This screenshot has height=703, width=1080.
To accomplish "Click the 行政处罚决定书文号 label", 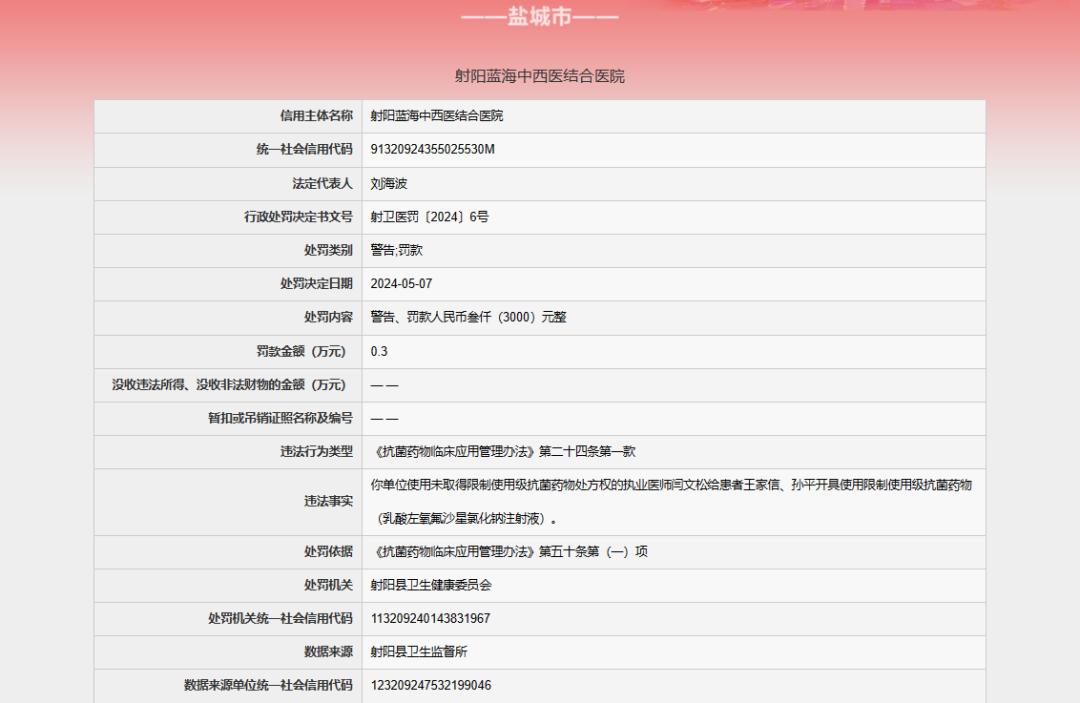I will click(x=298, y=217).
